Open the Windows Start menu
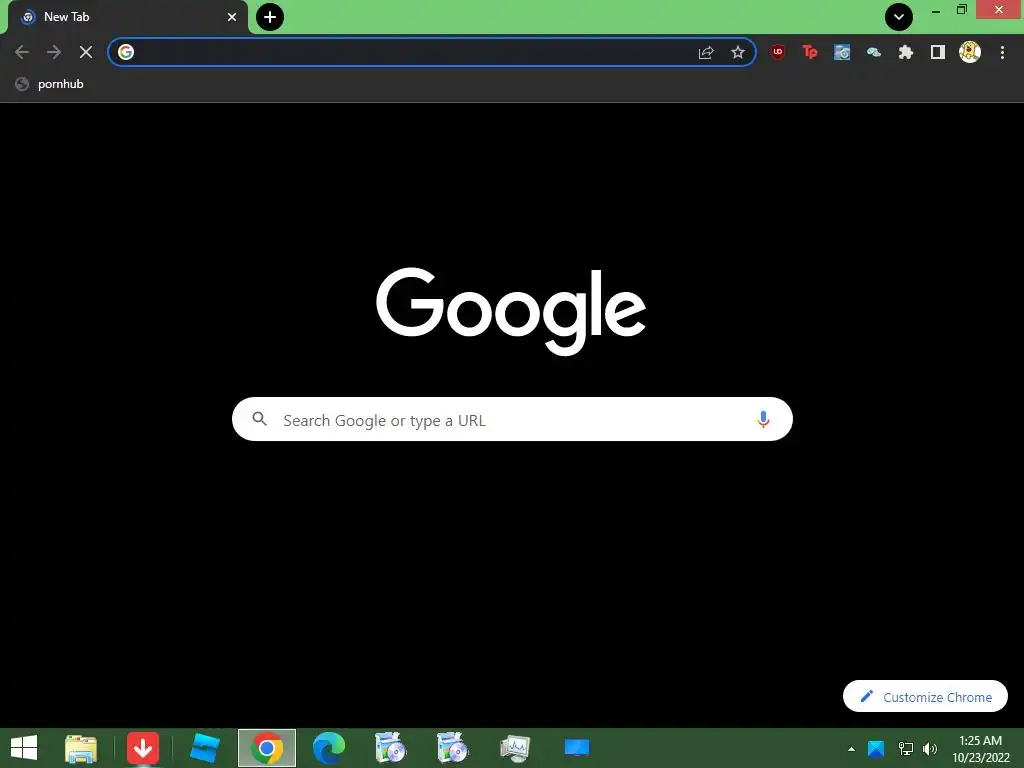The image size is (1024, 768). [24, 748]
